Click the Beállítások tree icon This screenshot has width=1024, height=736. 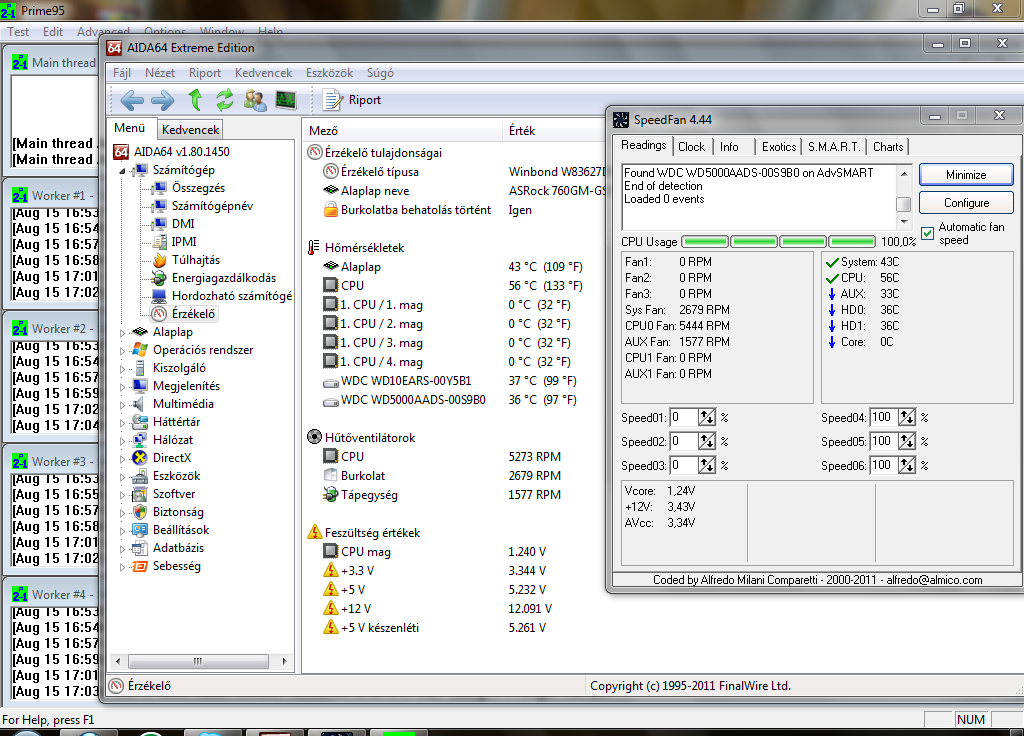click(140, 530)
